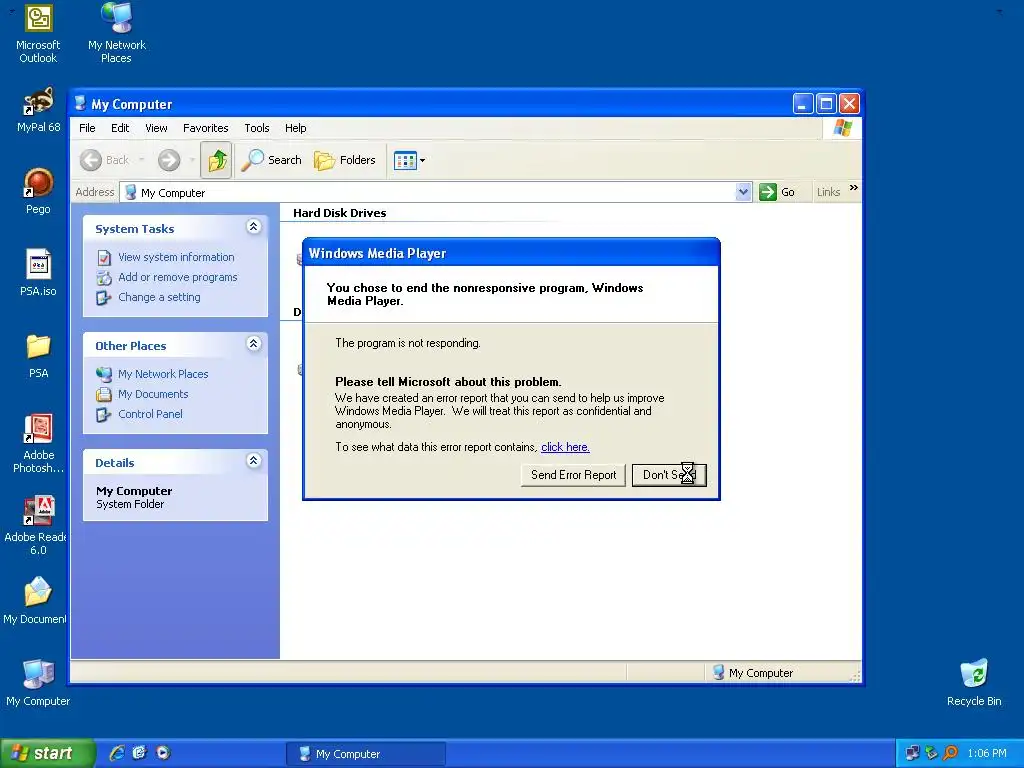
Task: Open Control Panel from Other Places
Action: (x=150, y=414)
